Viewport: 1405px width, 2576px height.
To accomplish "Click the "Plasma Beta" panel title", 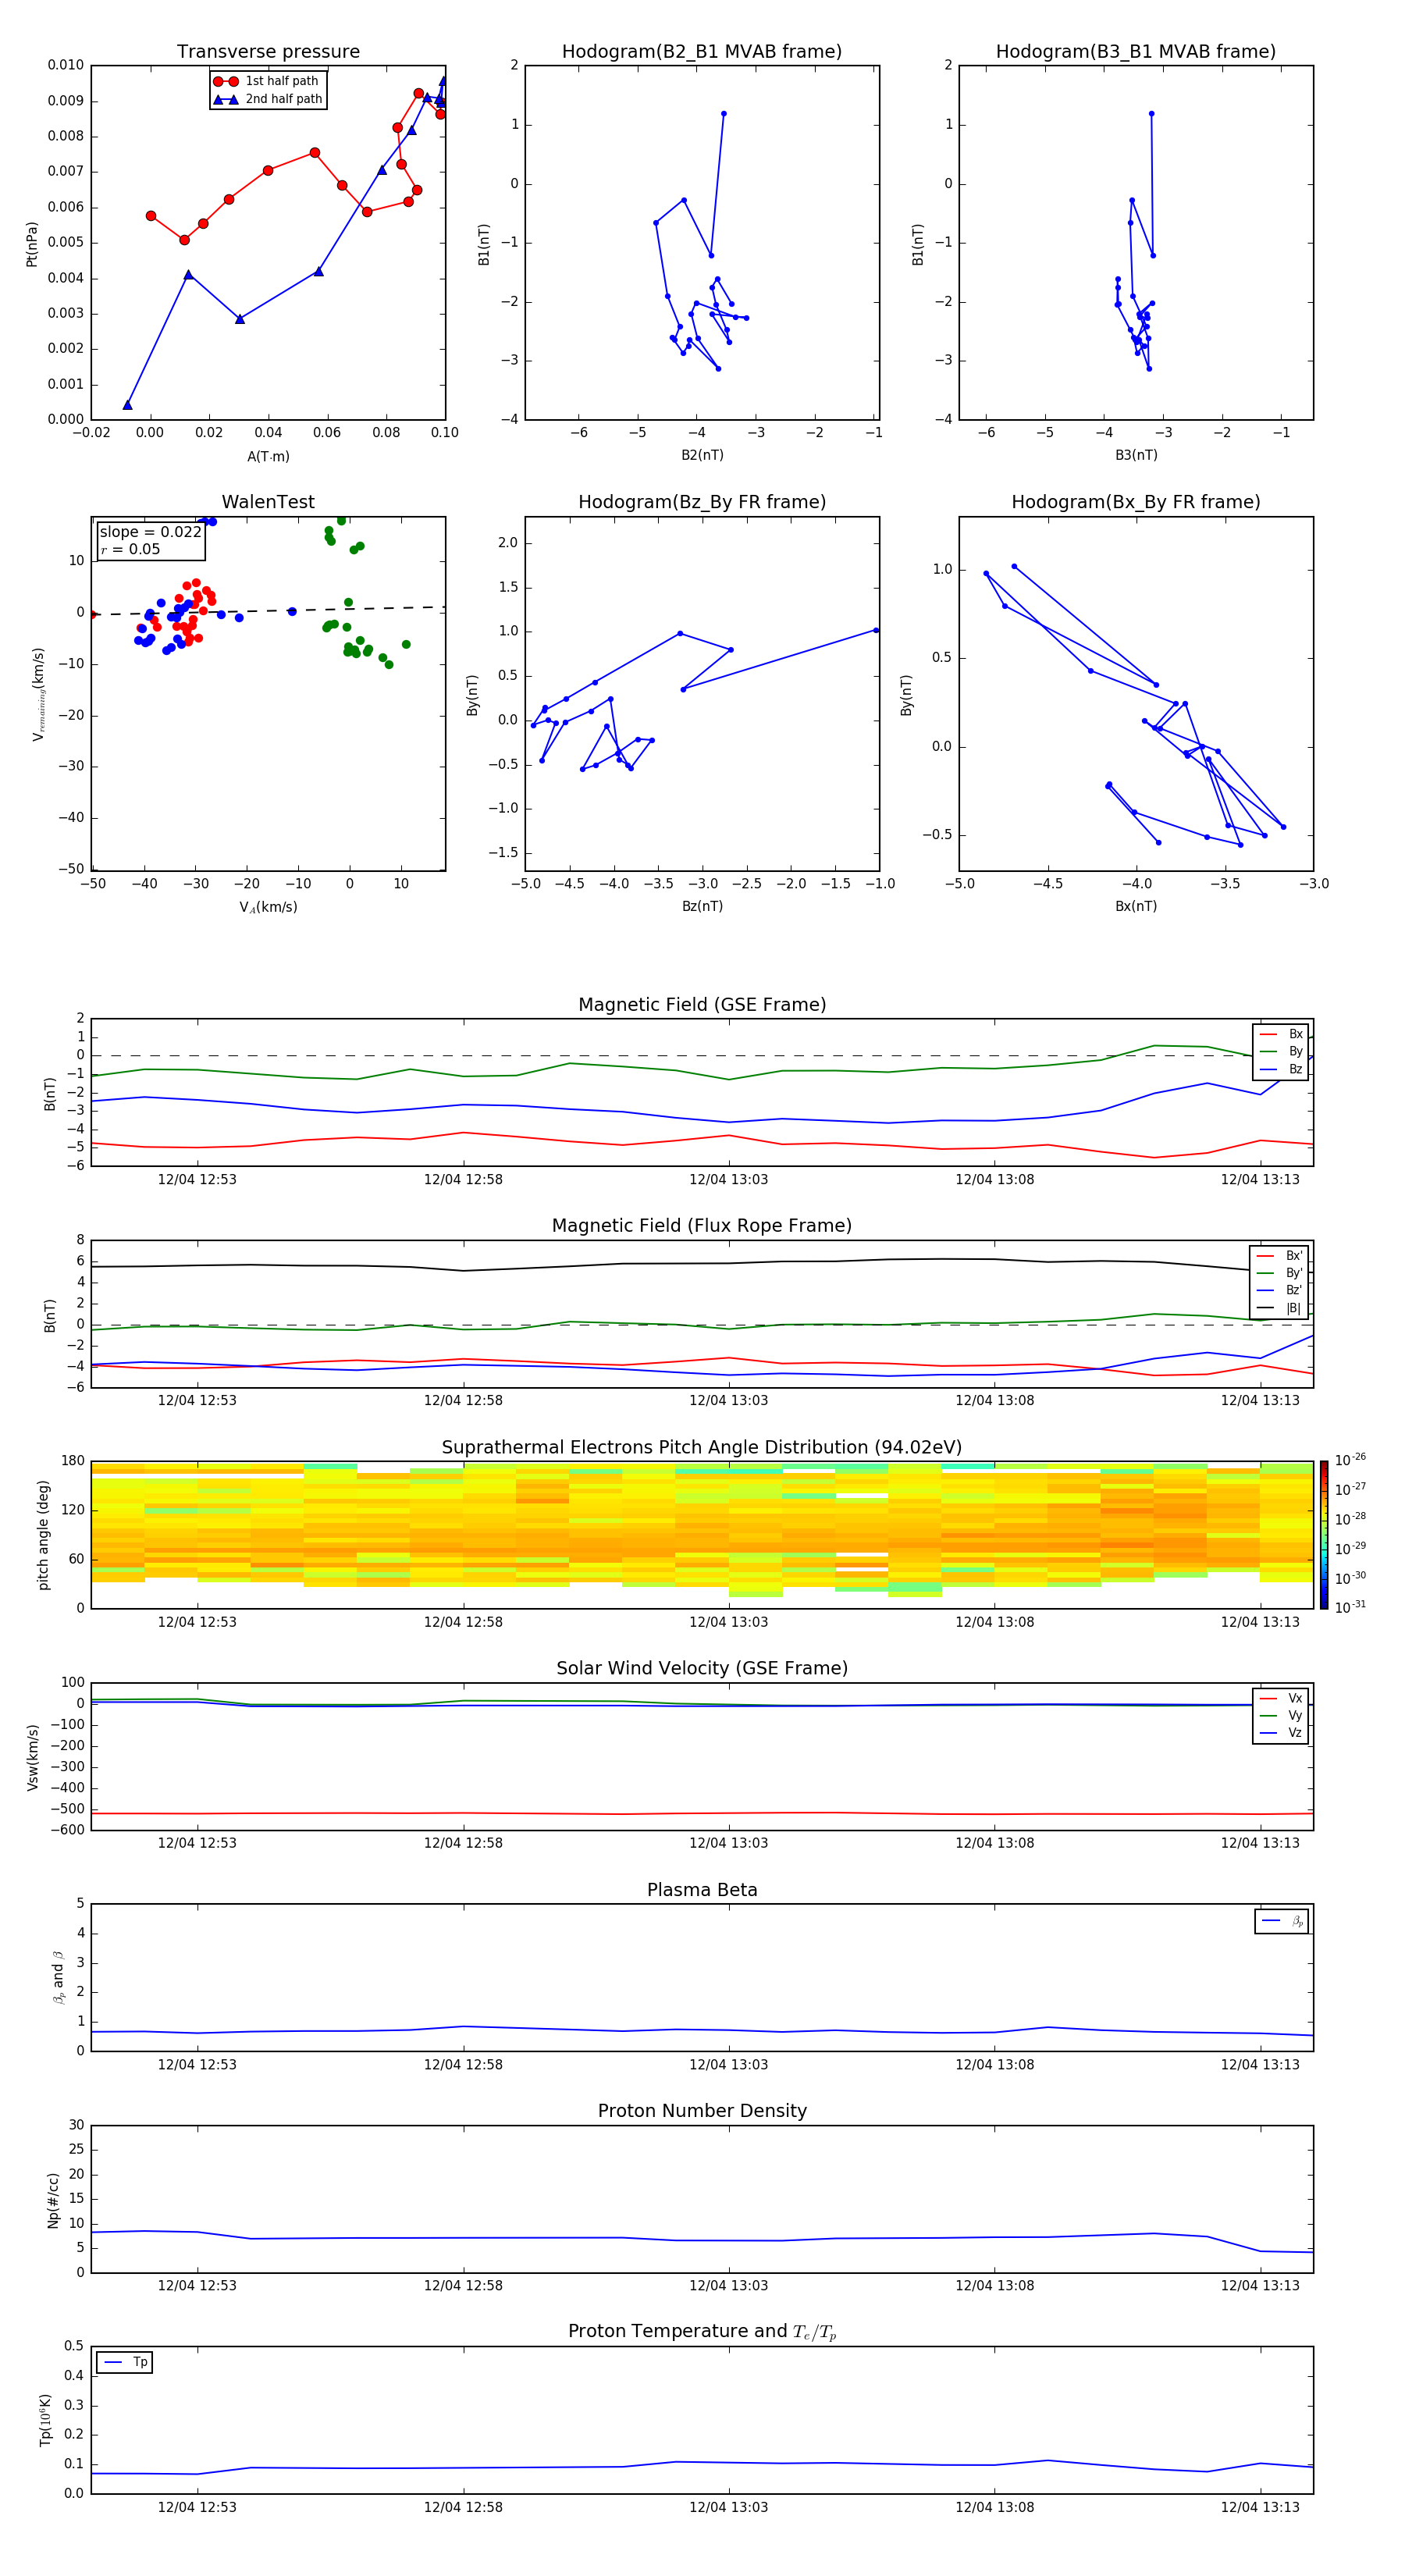I will pyautogui.click(x=702, y=1890).
